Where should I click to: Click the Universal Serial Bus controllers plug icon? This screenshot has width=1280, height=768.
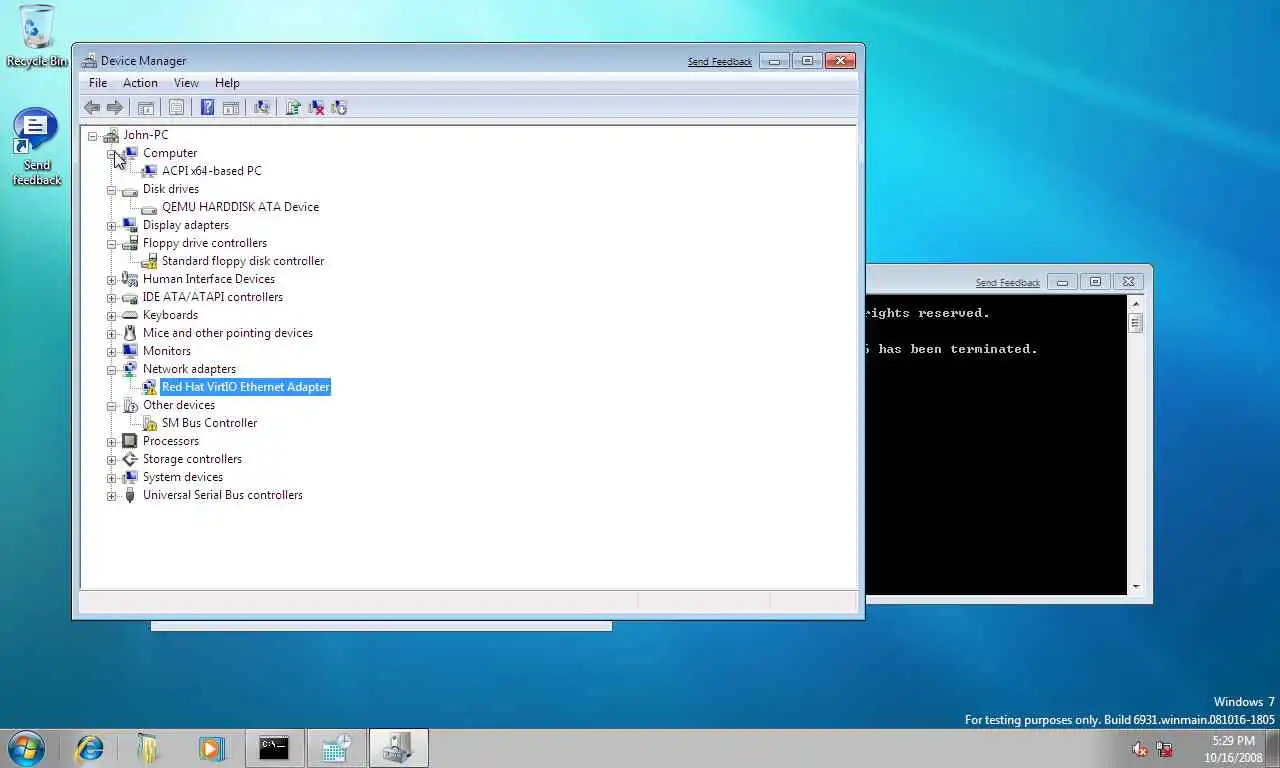coord(130,495)
